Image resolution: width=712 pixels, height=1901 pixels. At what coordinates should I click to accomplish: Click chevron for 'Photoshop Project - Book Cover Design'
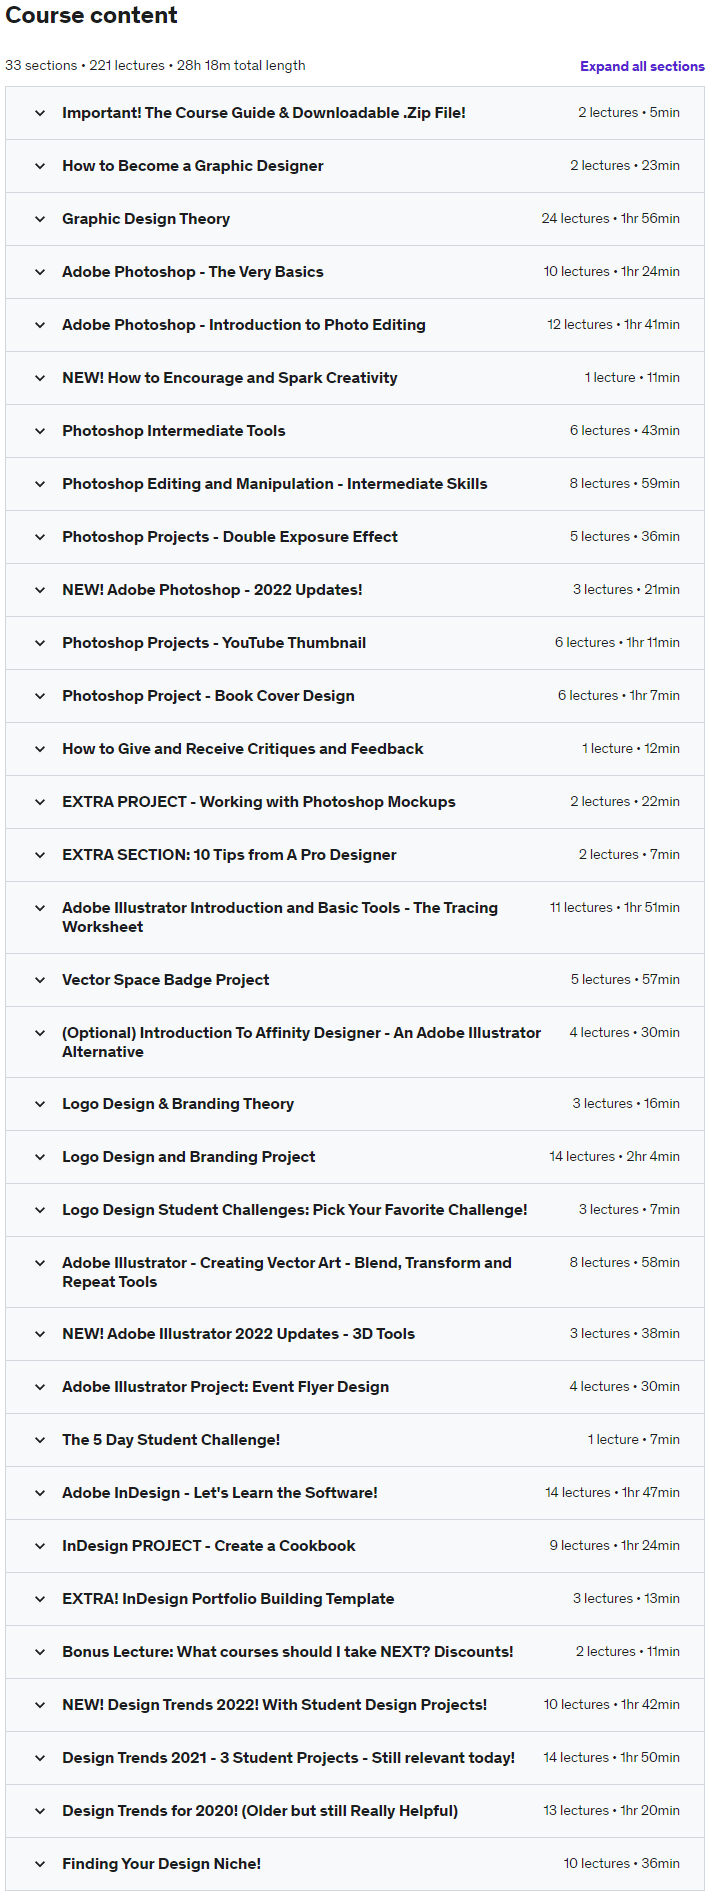point(40,696)
